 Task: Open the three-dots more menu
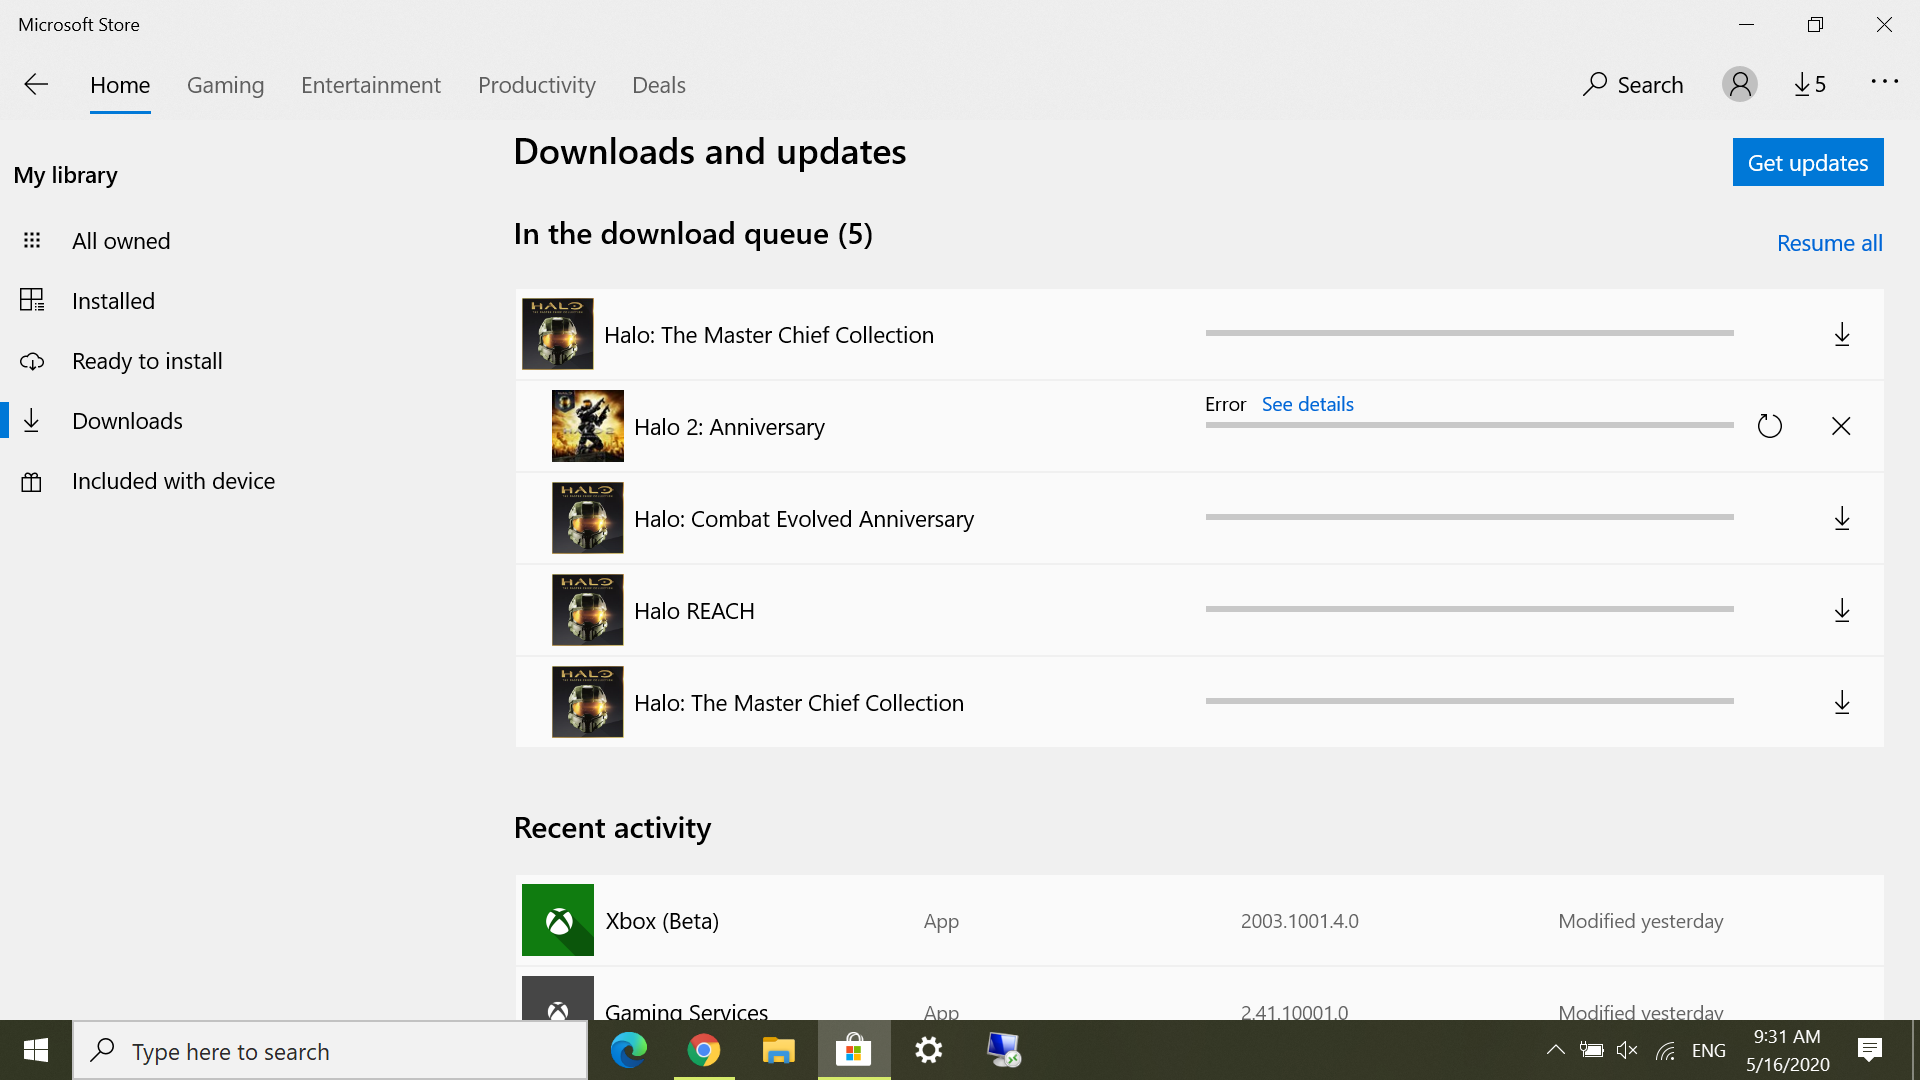click(x=1884, y=83)
